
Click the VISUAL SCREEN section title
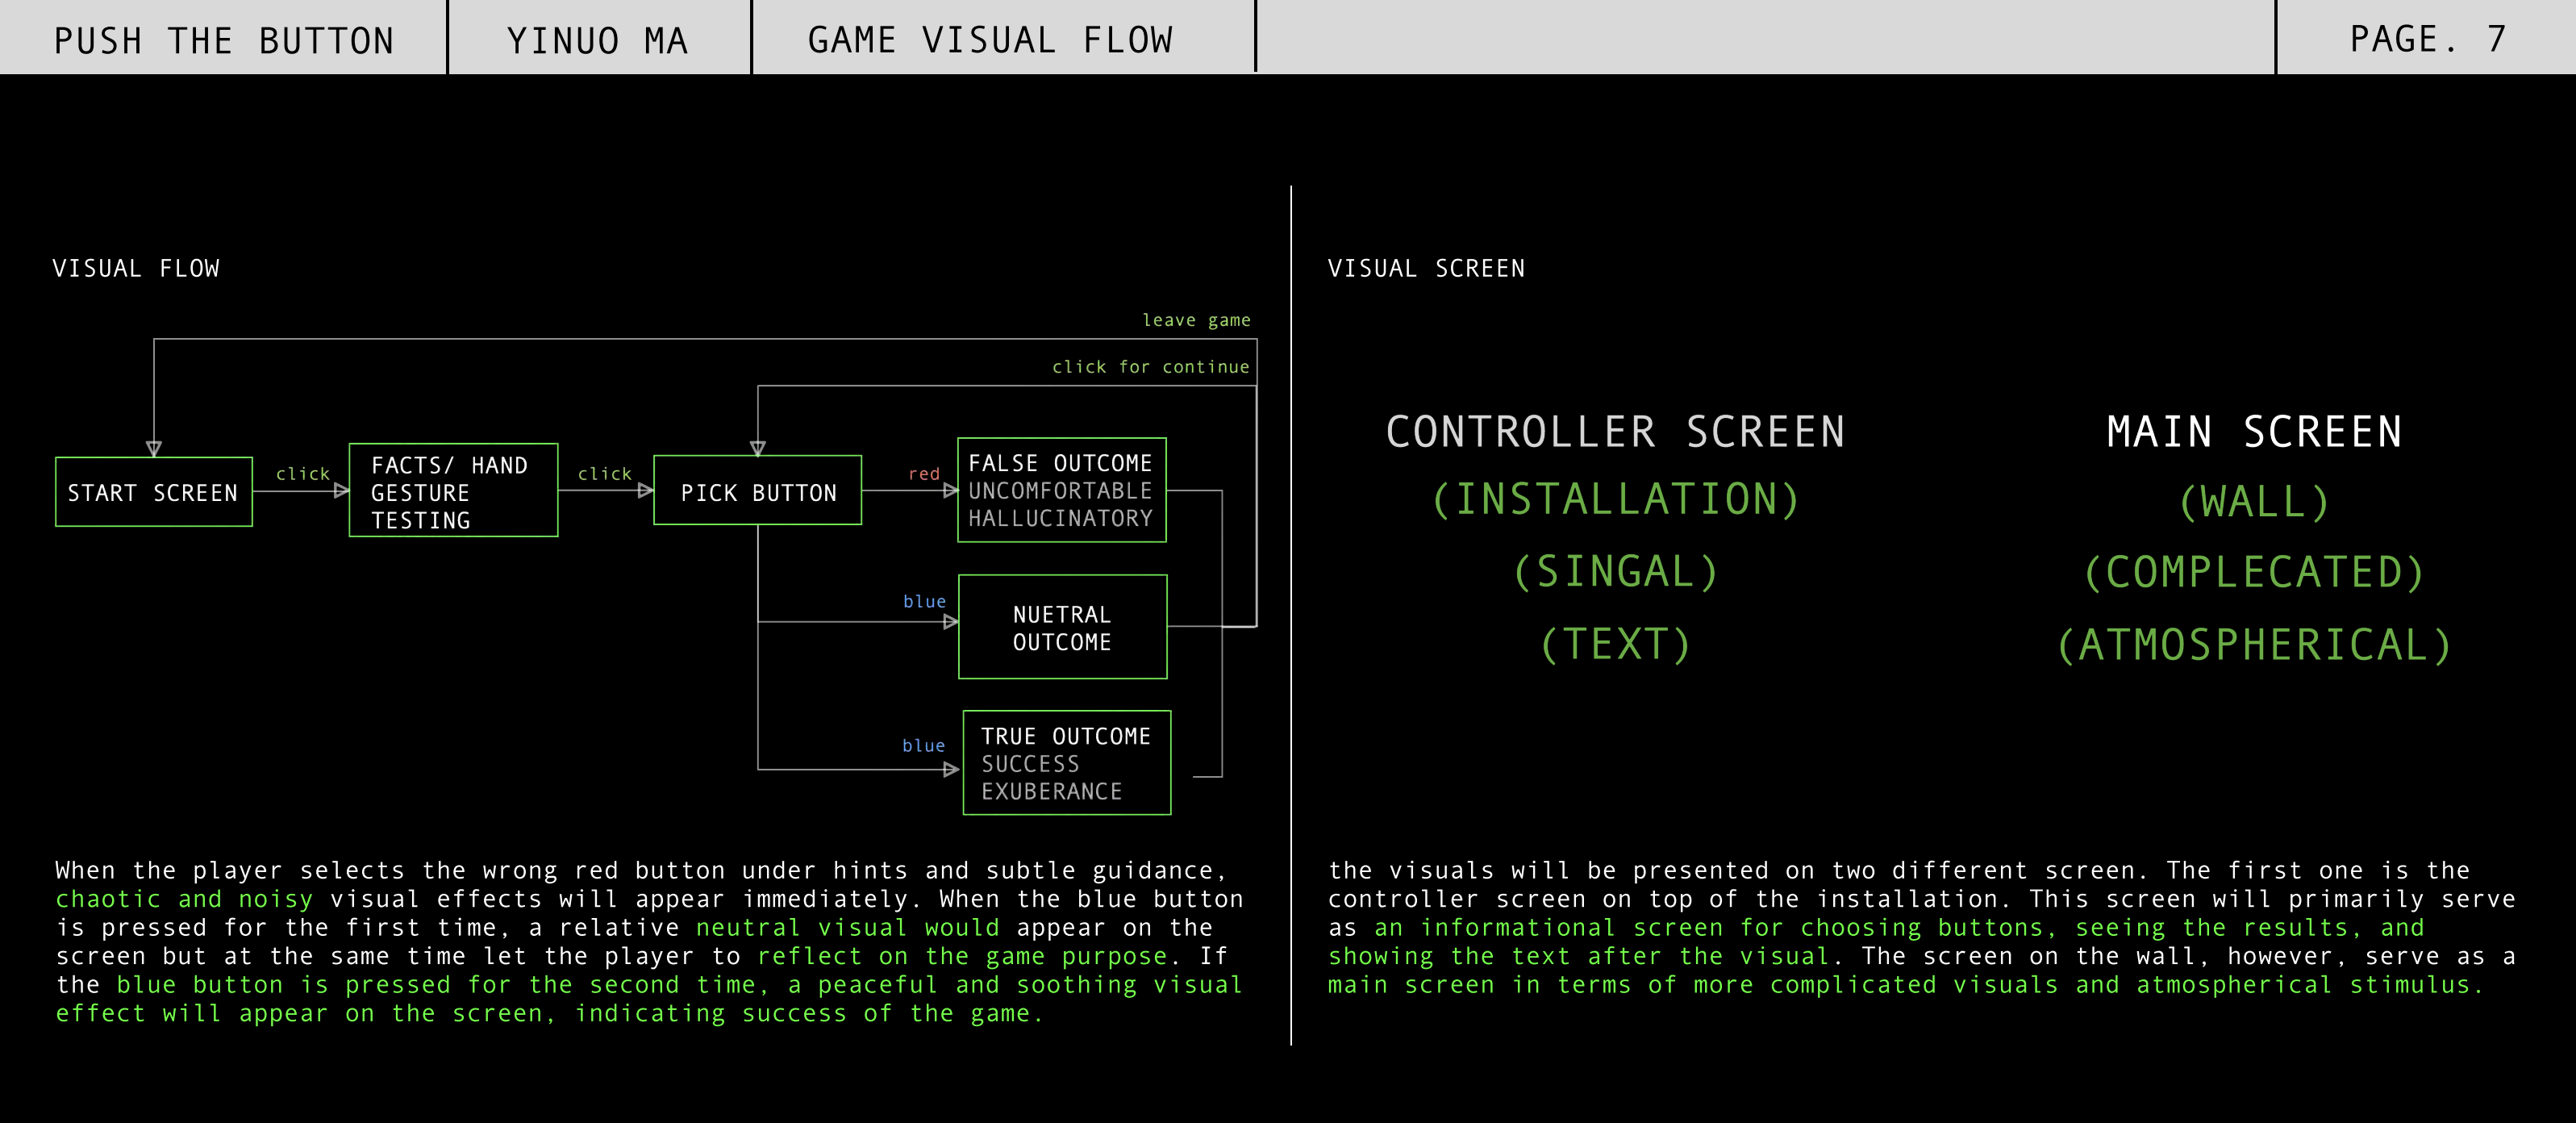point(1426,268)
